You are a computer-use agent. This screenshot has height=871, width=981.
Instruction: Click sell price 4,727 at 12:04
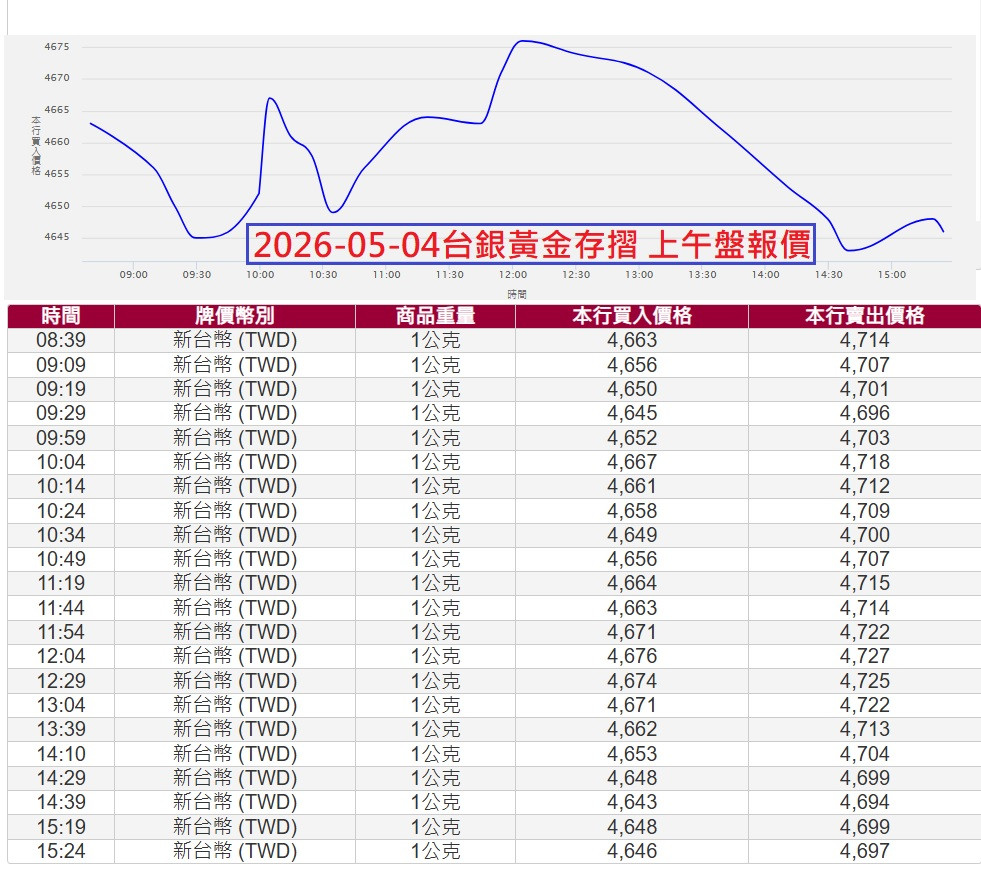tap(865, 656)
